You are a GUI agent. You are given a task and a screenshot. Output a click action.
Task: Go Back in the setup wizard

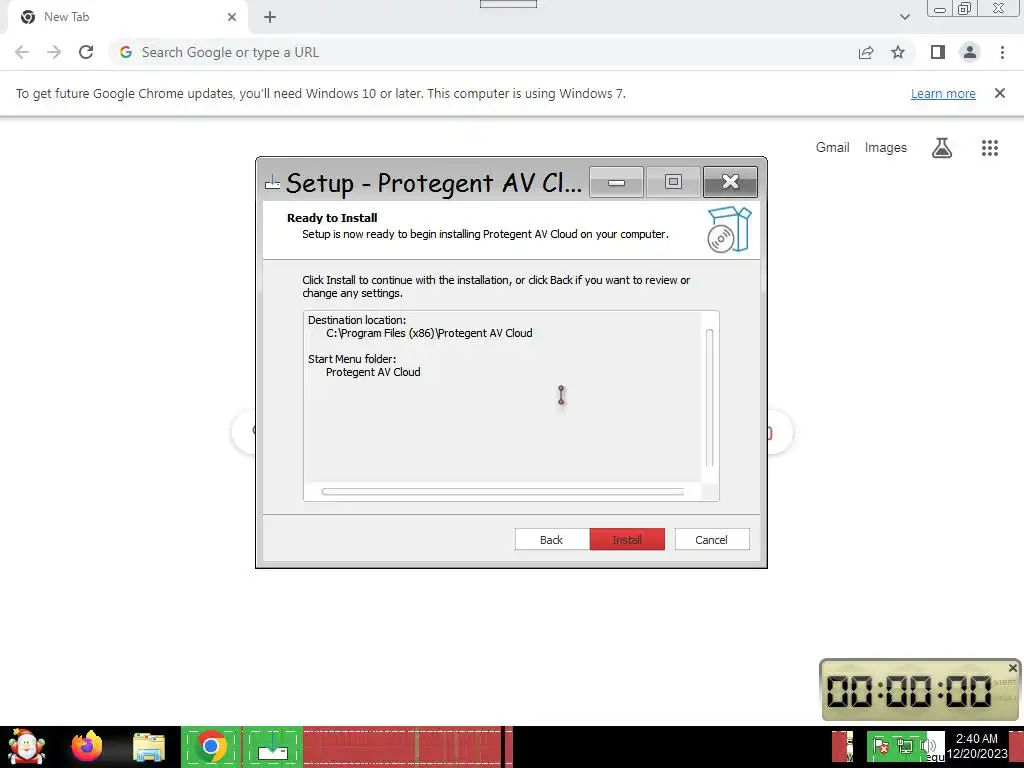(x=551, y=539)
